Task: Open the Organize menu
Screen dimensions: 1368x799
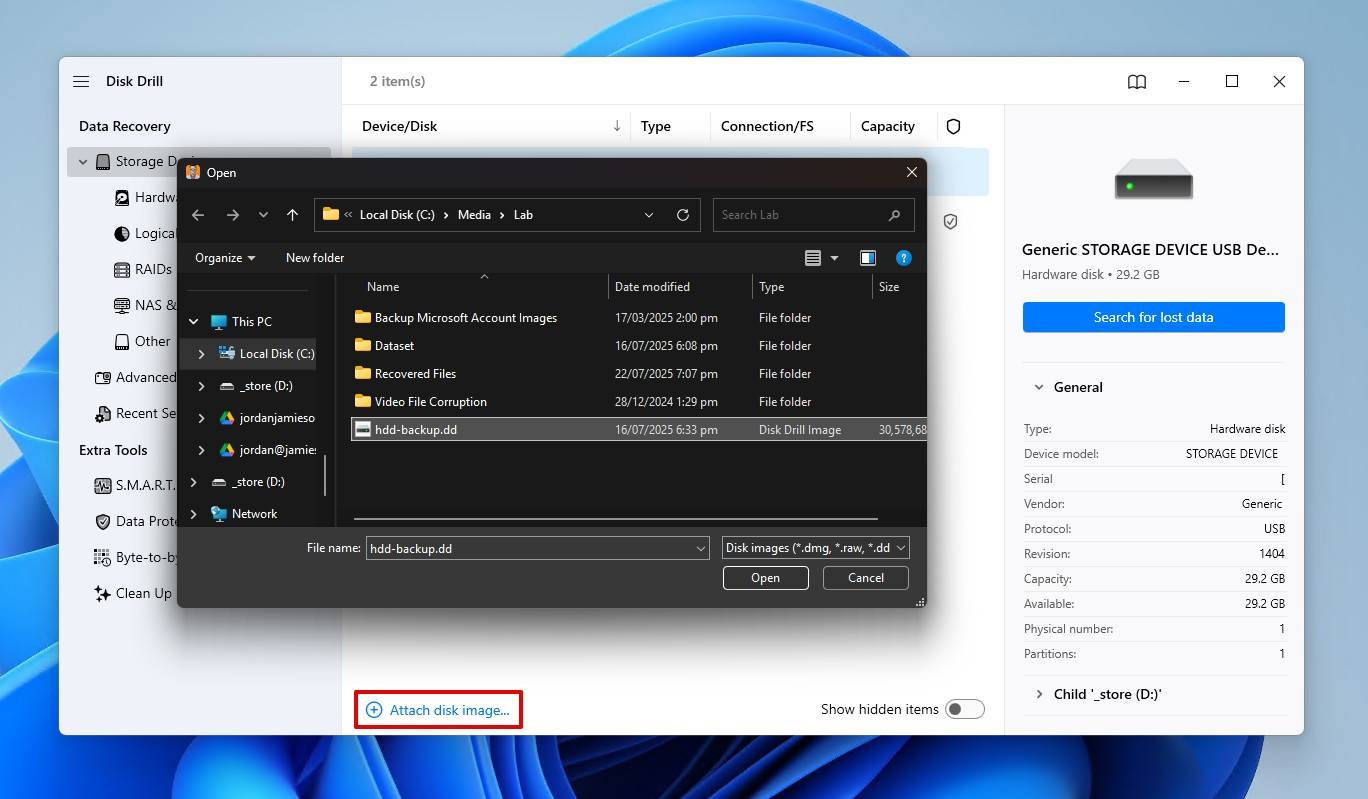Action: [225, 258]
